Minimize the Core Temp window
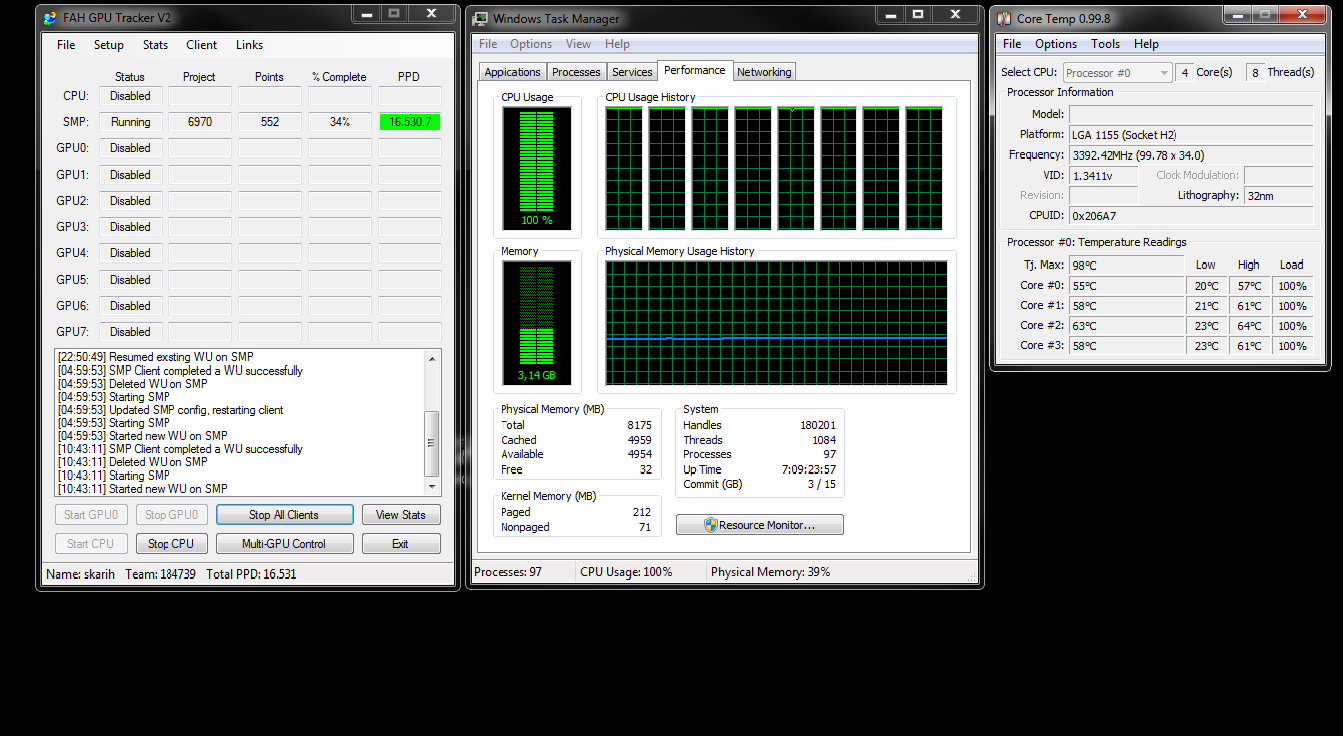The width and height of the screenshot is (1343, 736). pyautogui.click(x=1237, y=14)
